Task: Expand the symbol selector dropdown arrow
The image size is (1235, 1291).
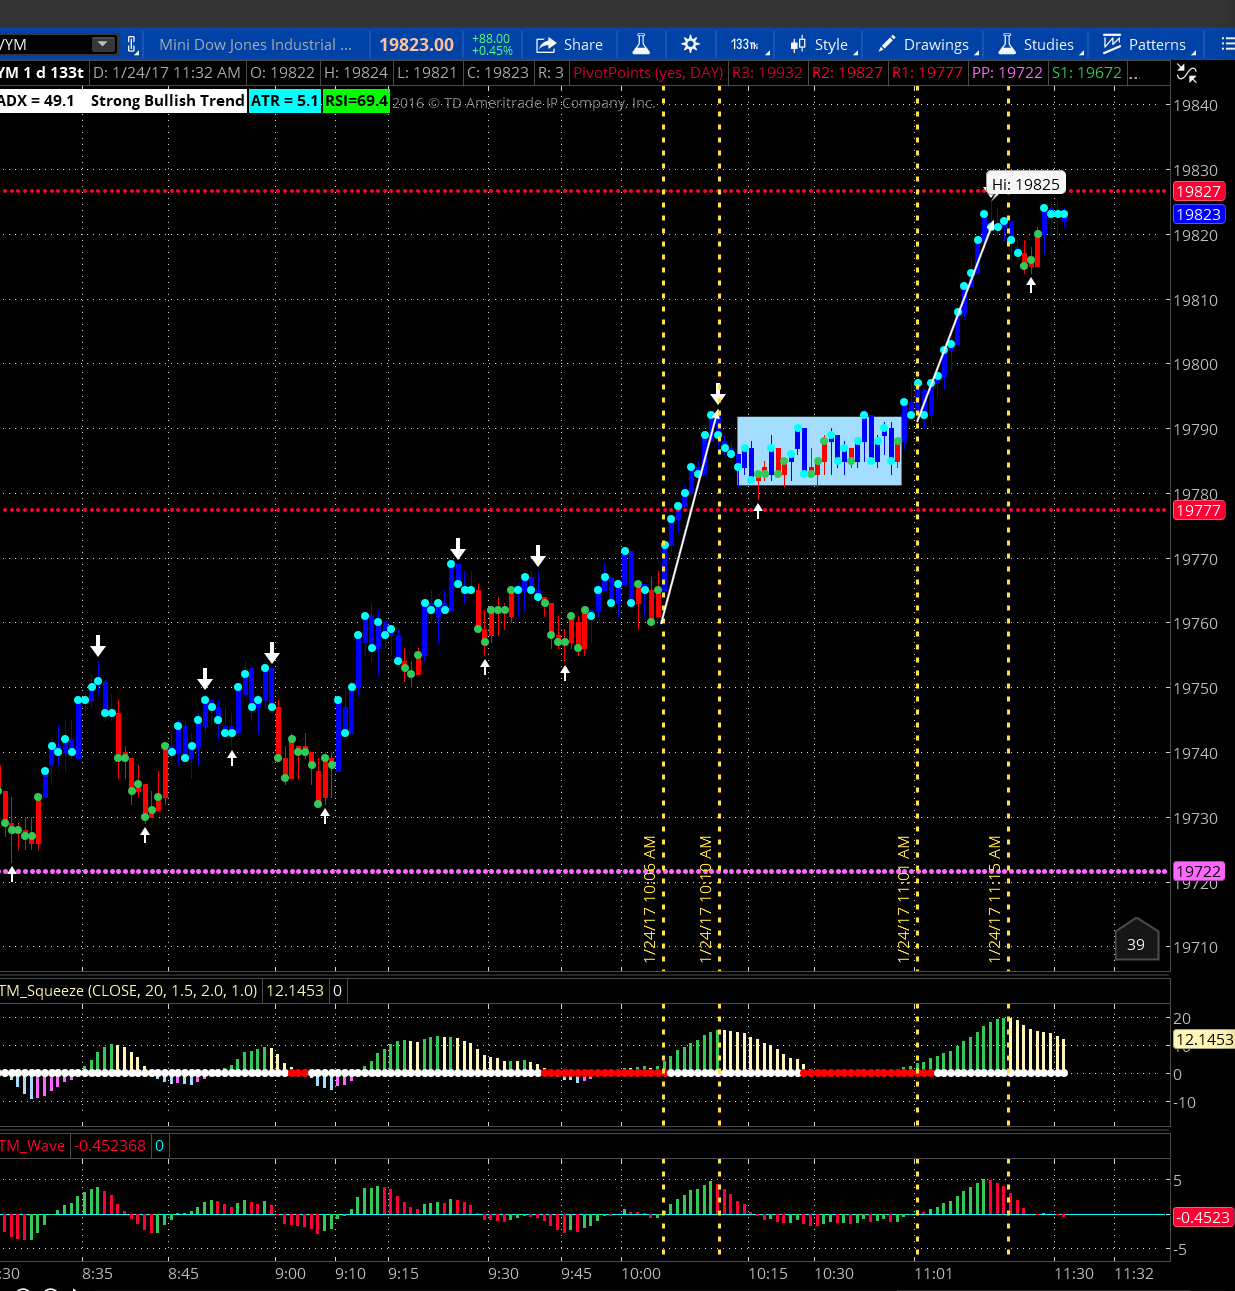Action: [102, 44]
